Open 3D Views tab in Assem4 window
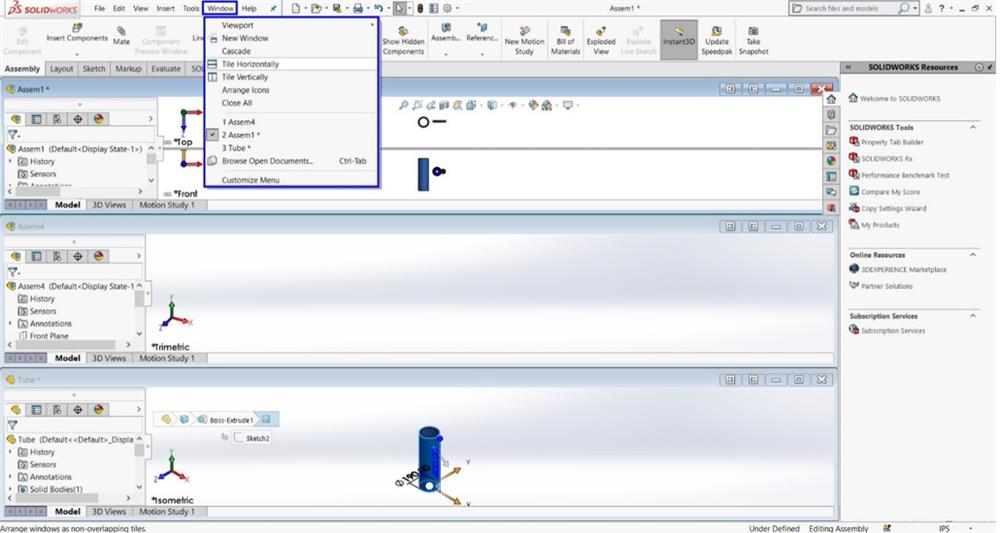The width and height of the screenshot is (1000, 533). click(109, 358)
